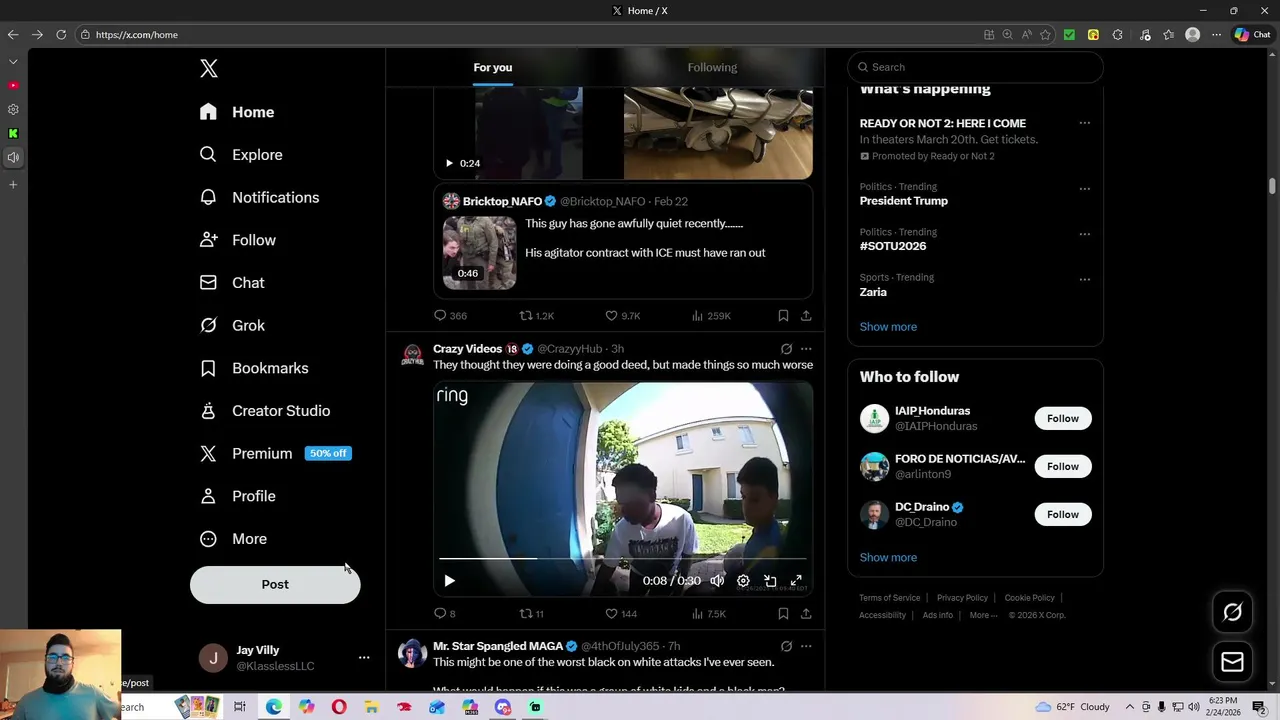The height and width of the screenshot is (720, 1280).
Task: Show more under What's happening
Action: (x=888, y=327)
